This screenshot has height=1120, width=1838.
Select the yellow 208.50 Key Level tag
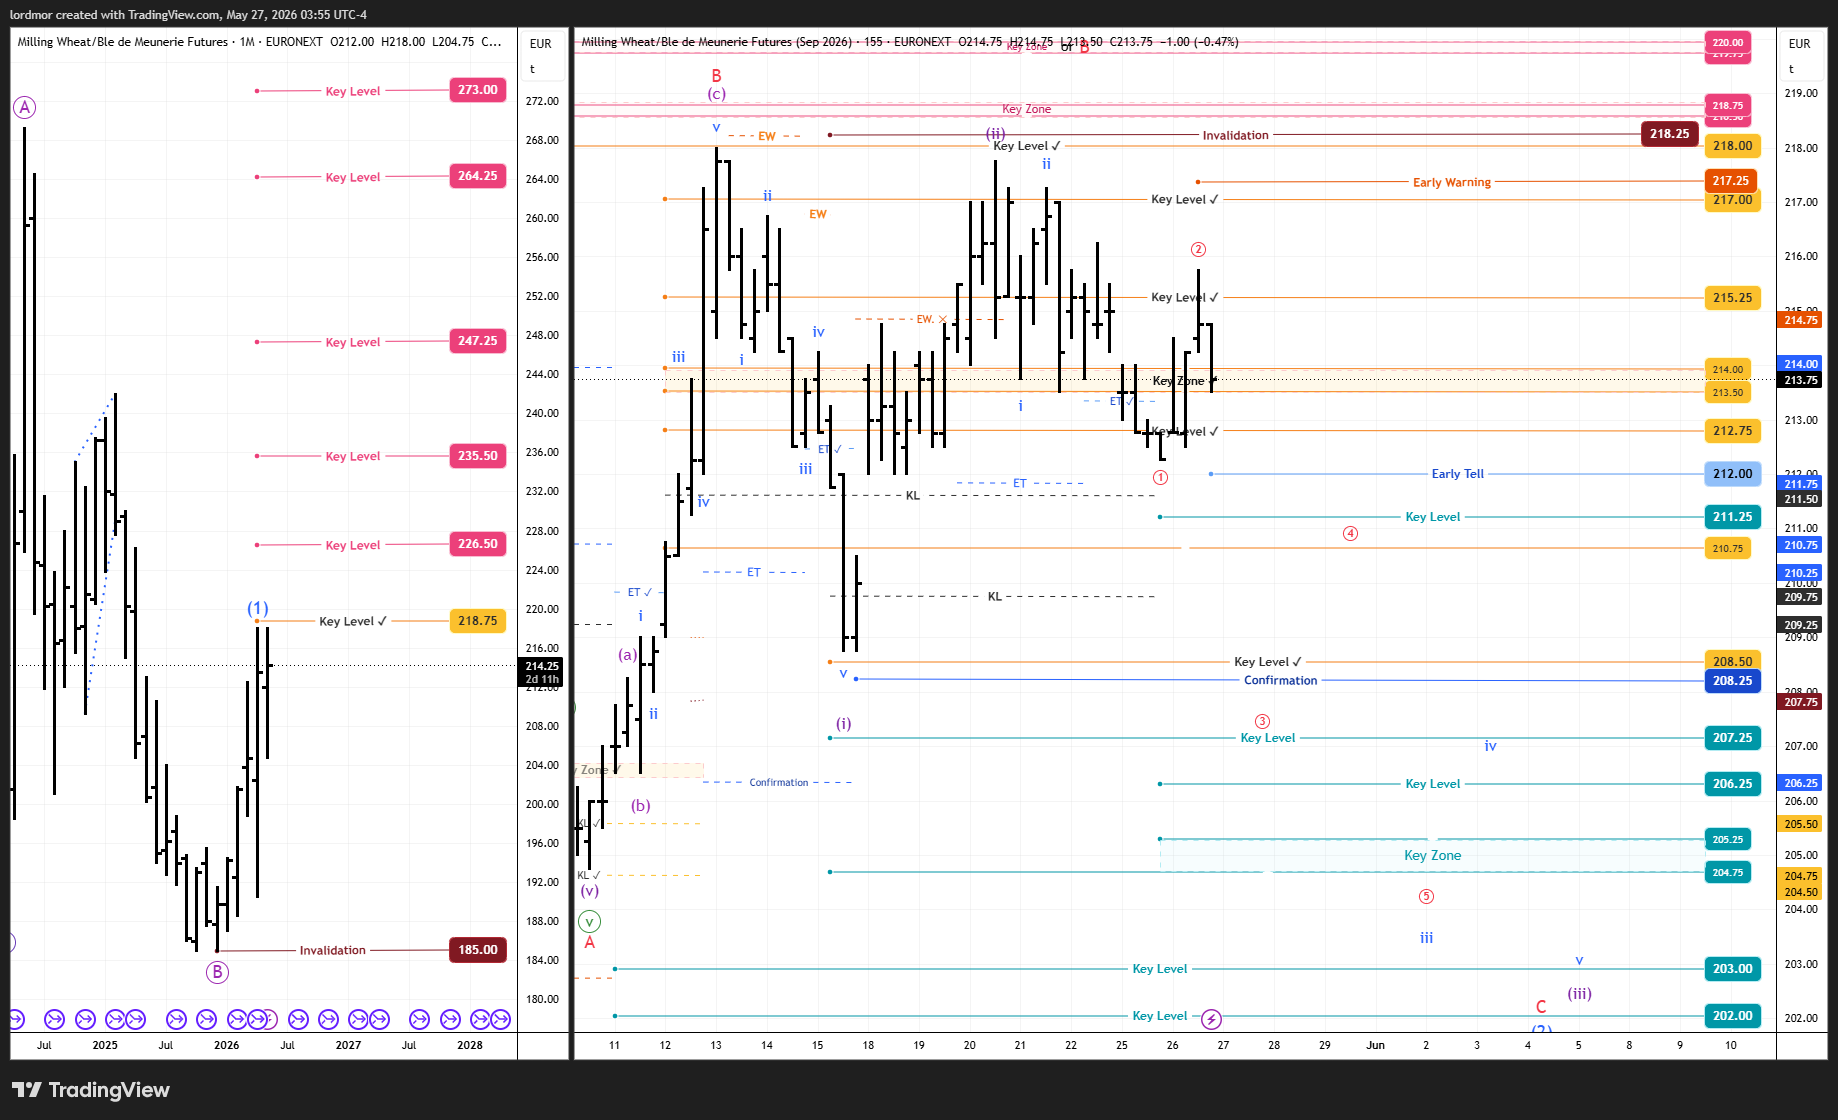(x=1733, y=662)
